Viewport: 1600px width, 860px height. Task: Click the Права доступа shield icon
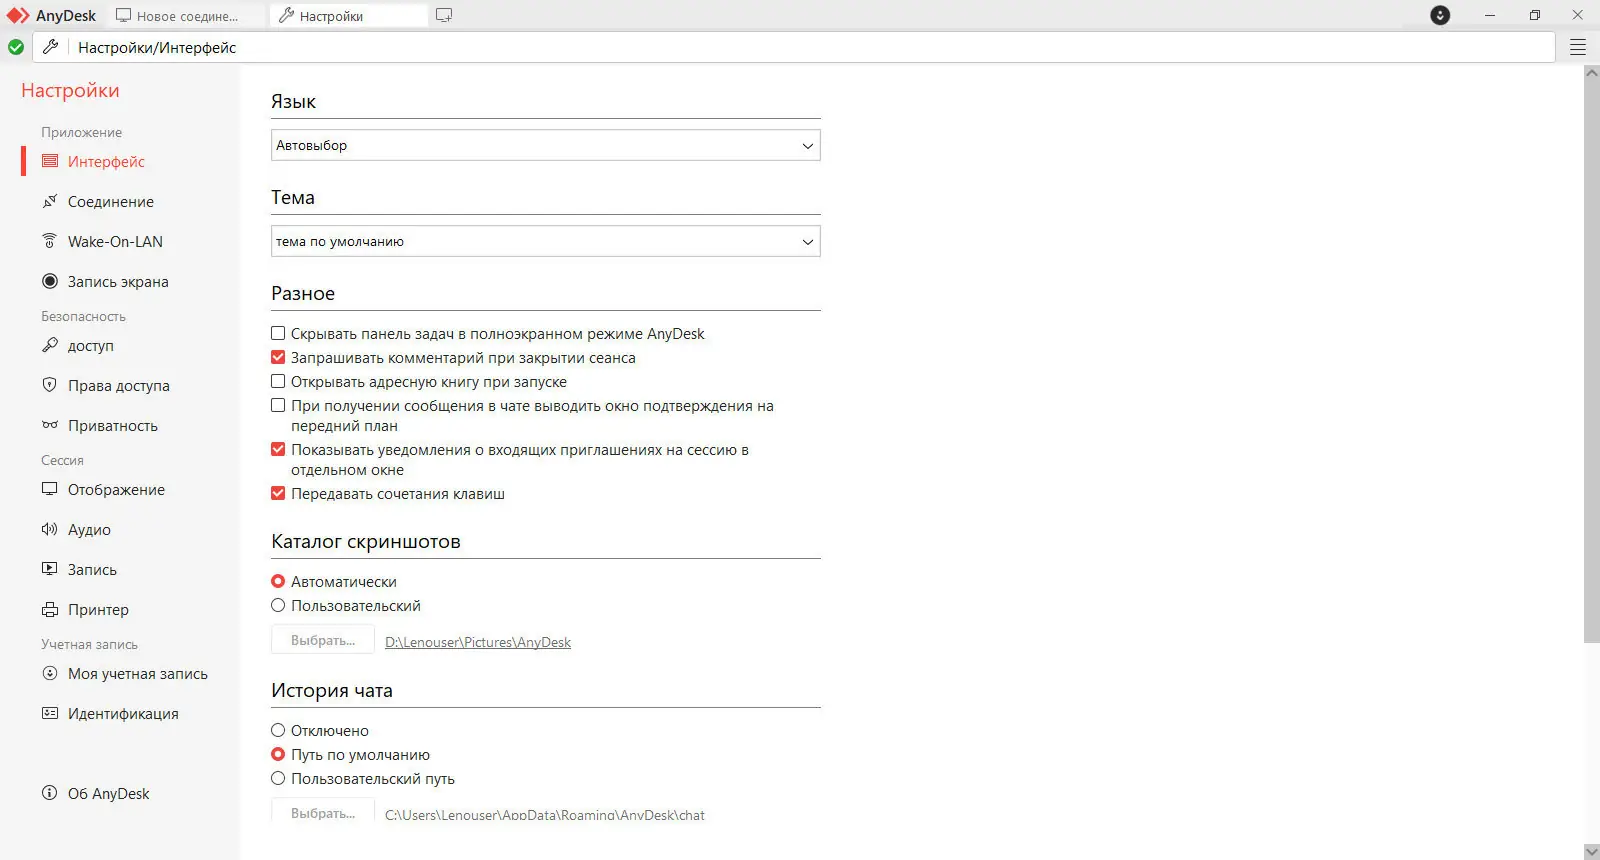(50, 385)
